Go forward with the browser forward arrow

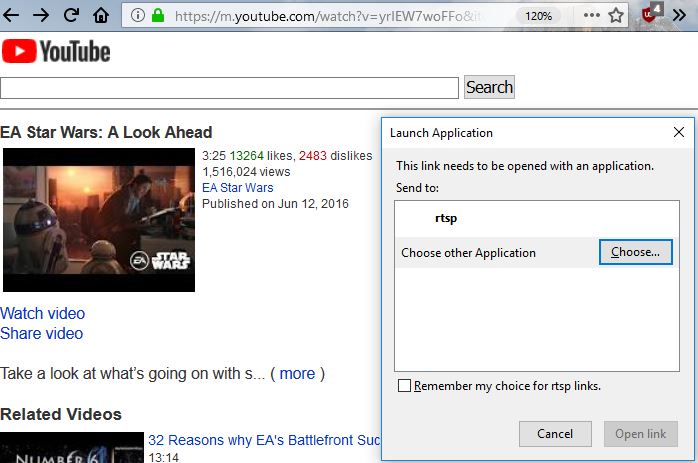41,16
